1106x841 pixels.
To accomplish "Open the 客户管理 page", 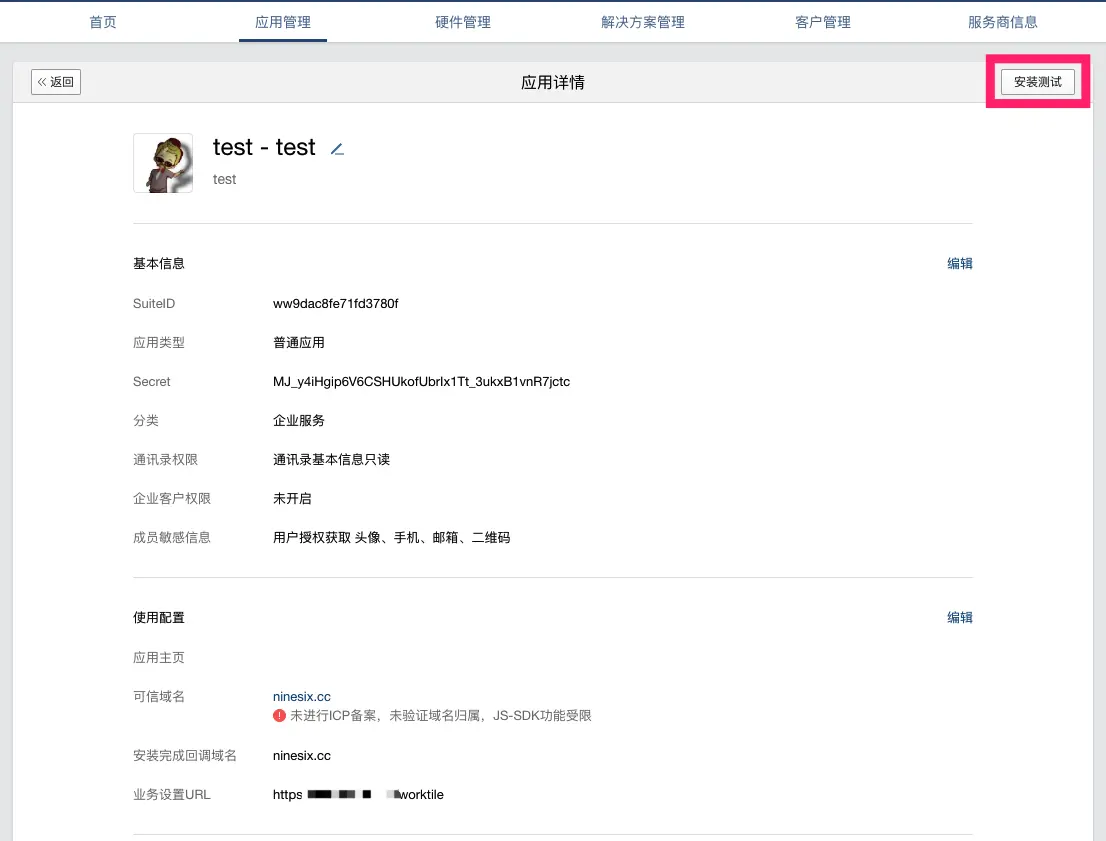I will [x=823, y=21].
